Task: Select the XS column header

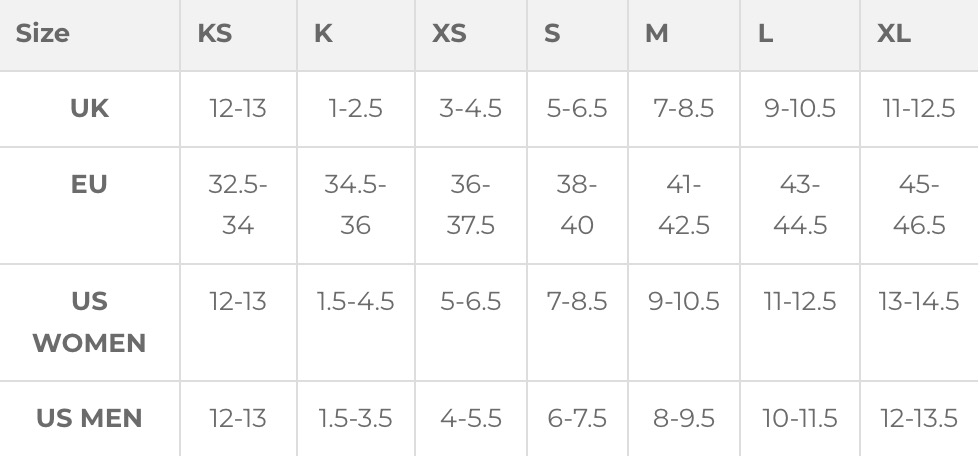Action: coord(449,34)
